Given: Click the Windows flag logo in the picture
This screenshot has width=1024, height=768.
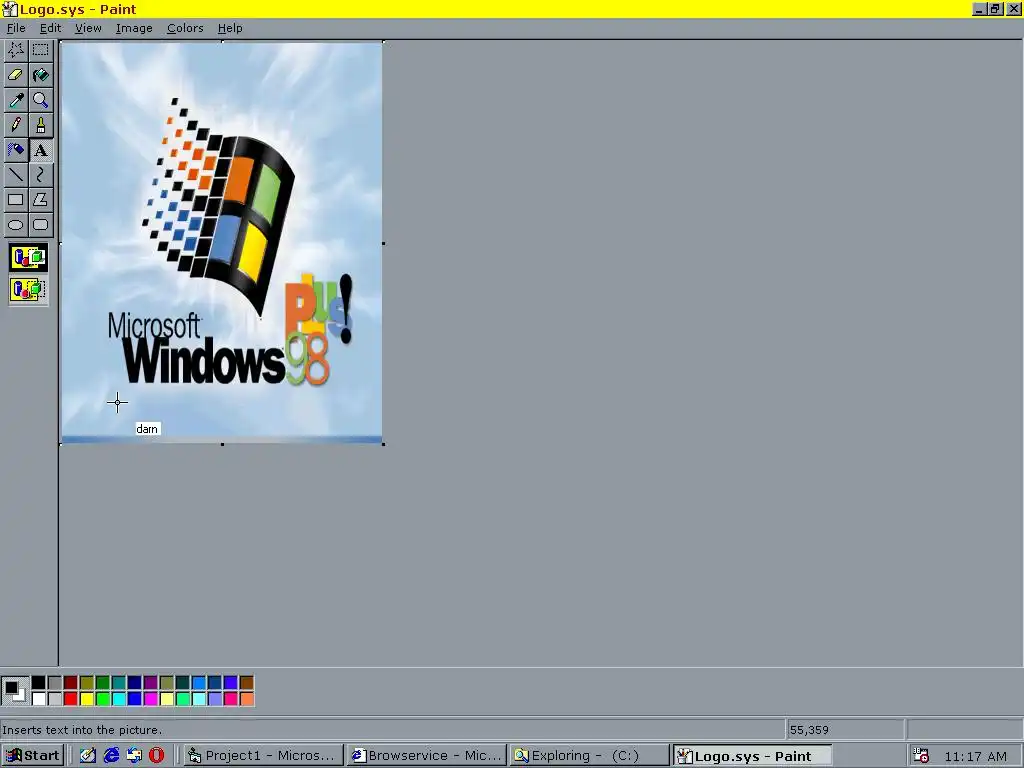Looking at the screenshot, I should [219, 209].
